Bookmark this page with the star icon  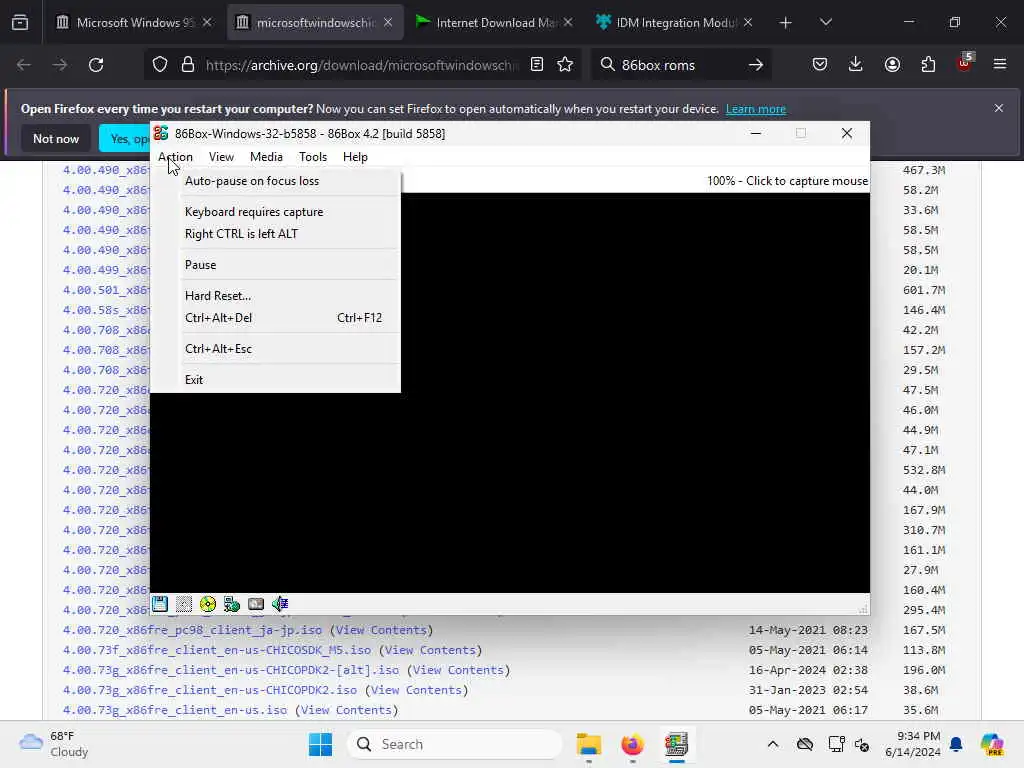point(565,65)
